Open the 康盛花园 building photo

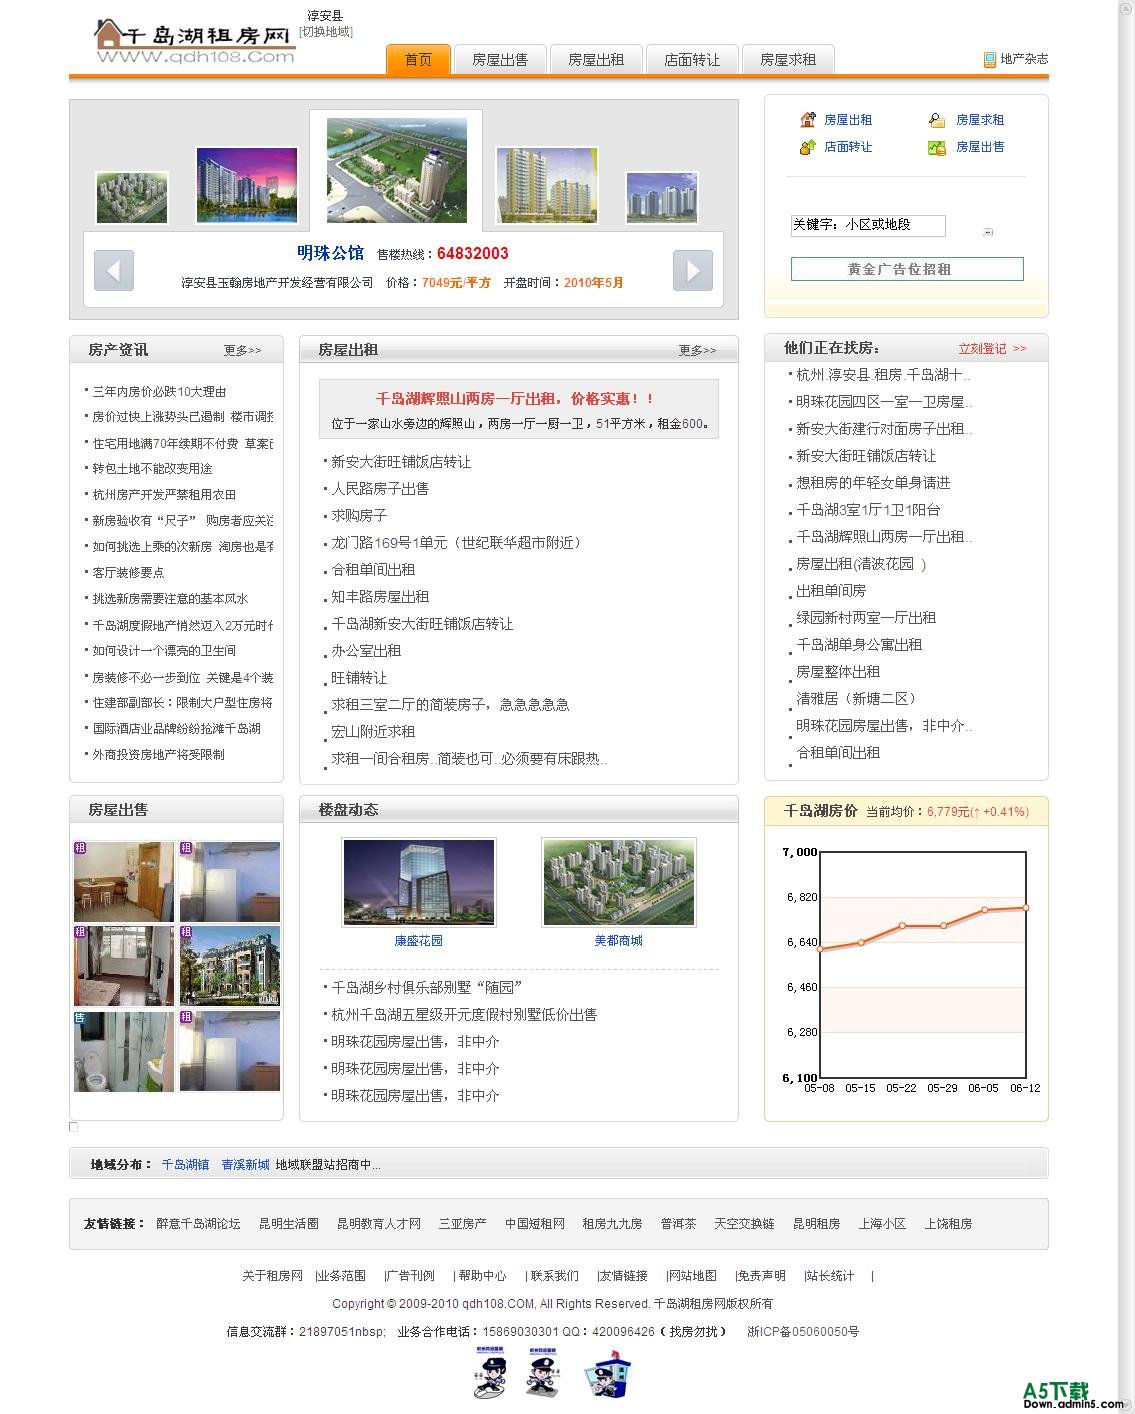click(418, 883)
